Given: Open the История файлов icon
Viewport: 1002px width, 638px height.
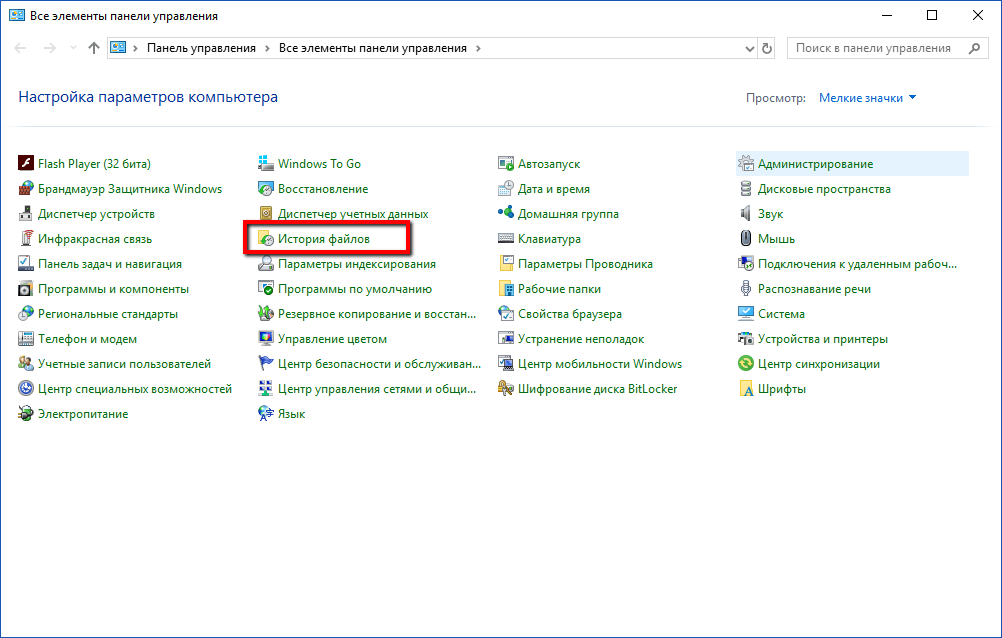Looking at the screenshot, I should coord(266,238).
